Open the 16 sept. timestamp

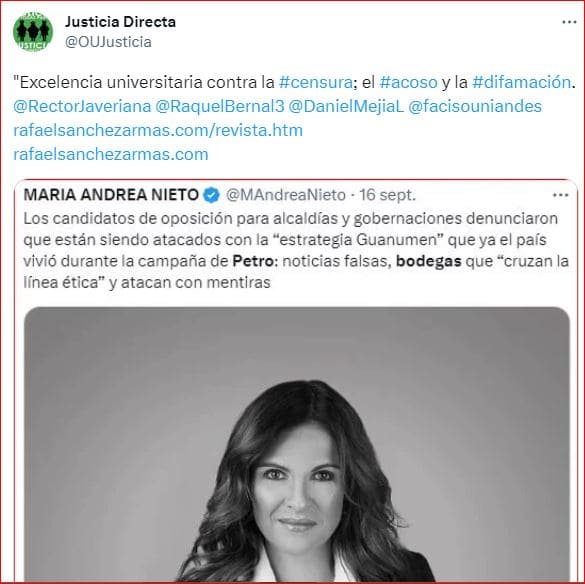(x=387, y=195)
